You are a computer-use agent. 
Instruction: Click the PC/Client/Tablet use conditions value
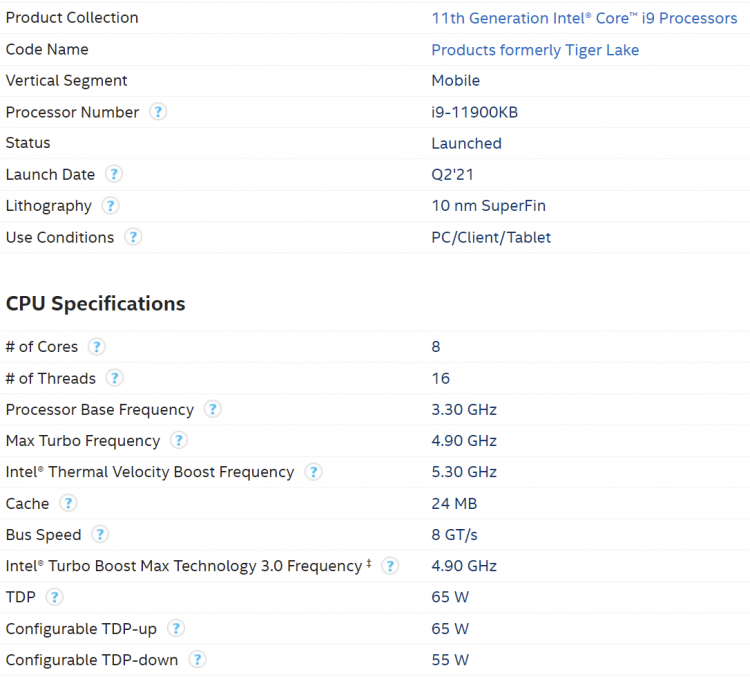pos(491,237)
